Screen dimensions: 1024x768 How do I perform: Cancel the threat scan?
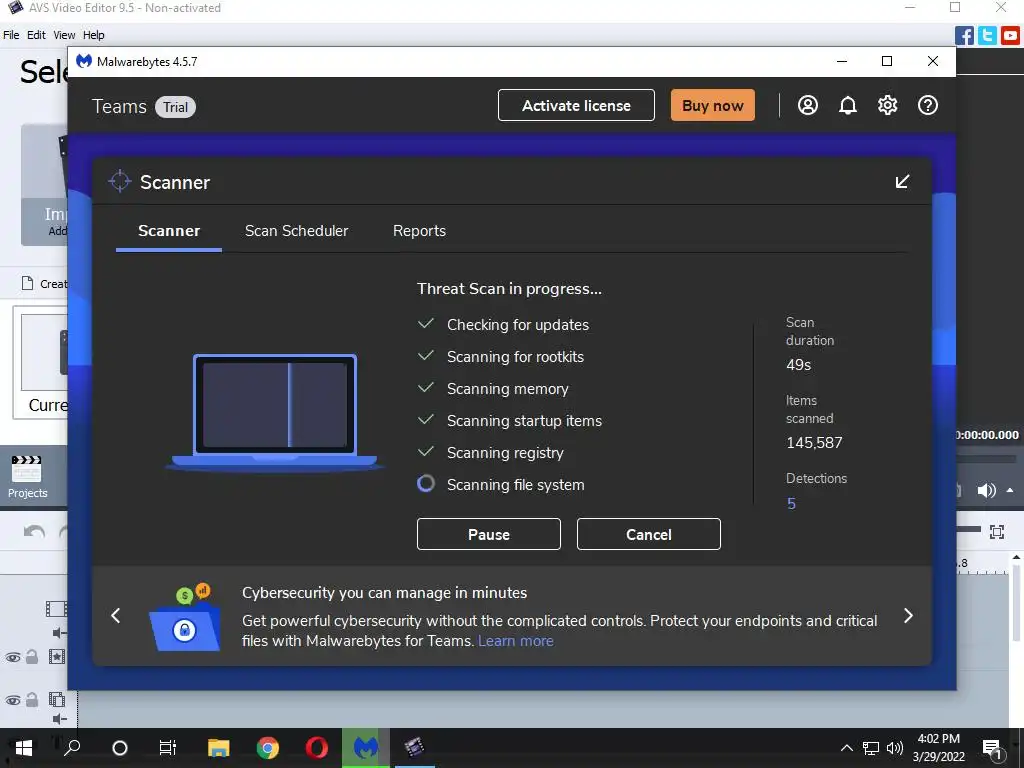(x=648, y=534)
